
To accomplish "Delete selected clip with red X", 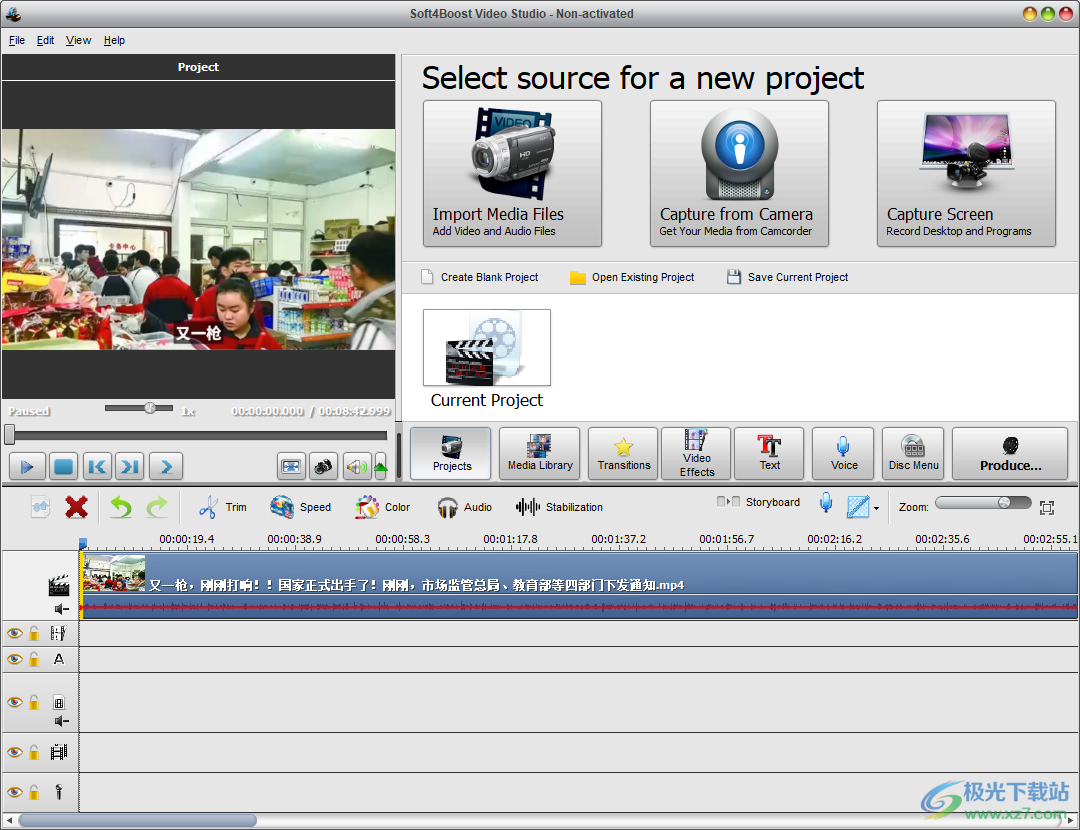I will [76, 507].
